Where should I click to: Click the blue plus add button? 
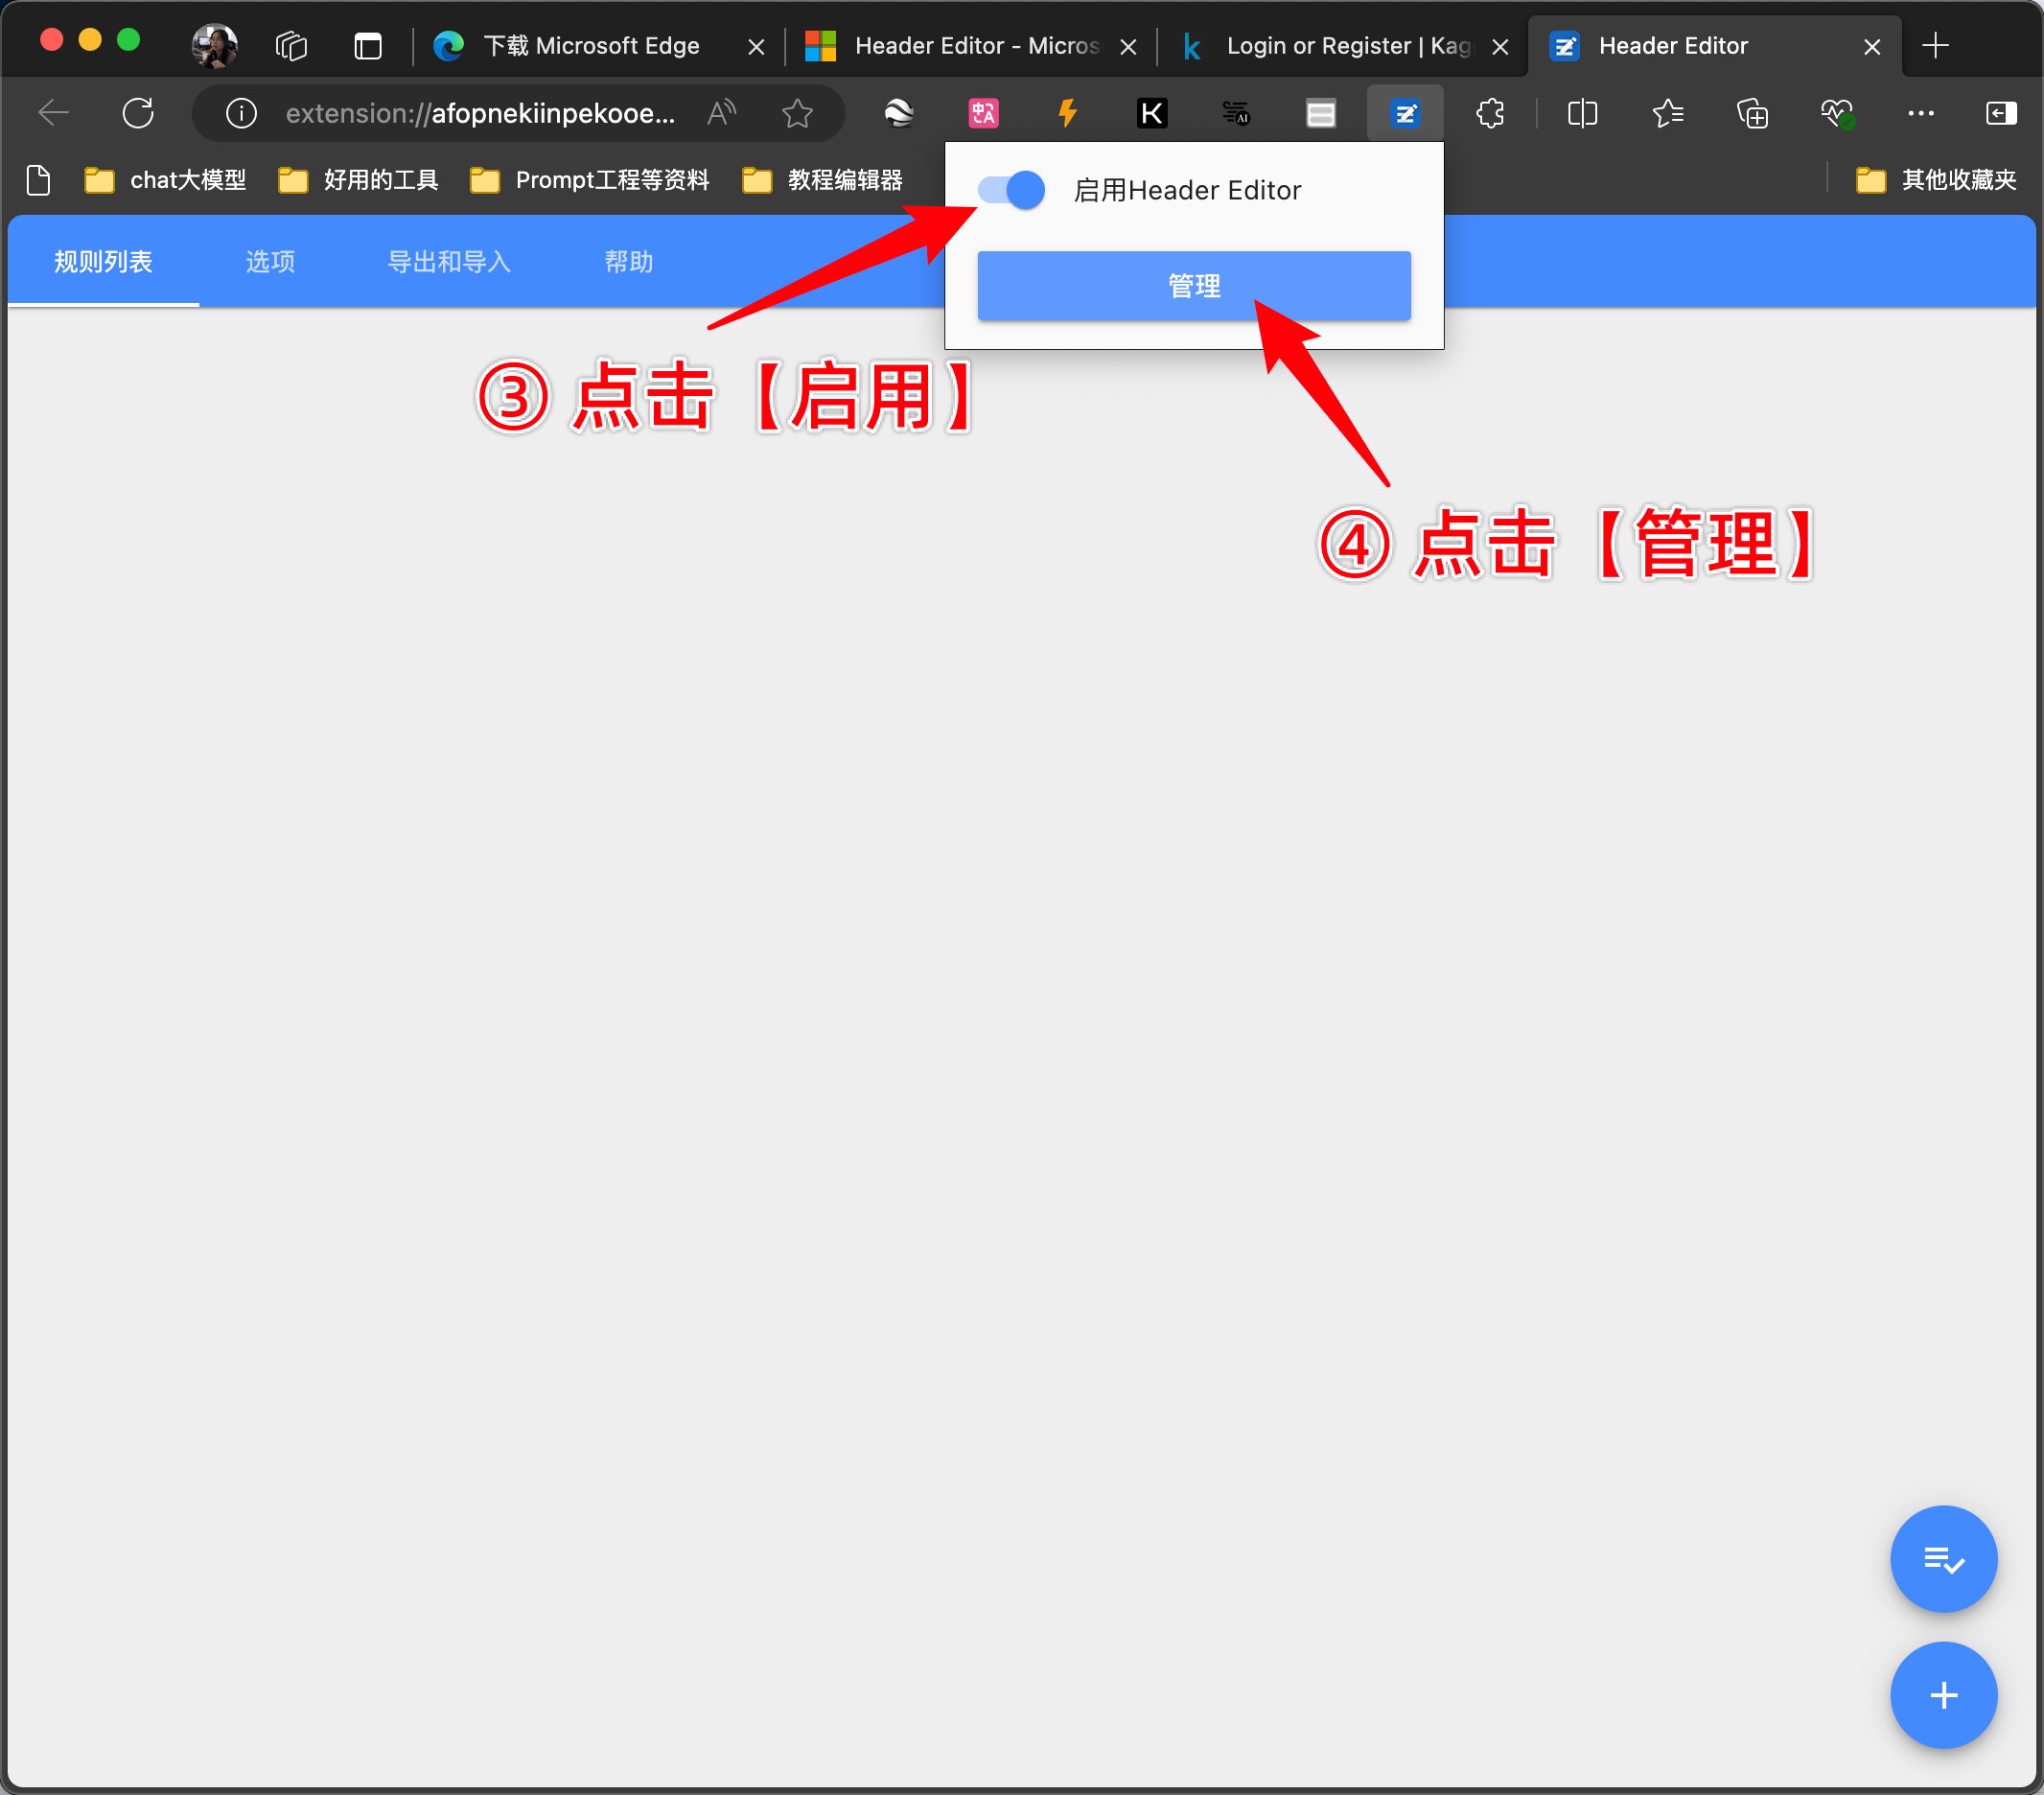point(1950,1692)
